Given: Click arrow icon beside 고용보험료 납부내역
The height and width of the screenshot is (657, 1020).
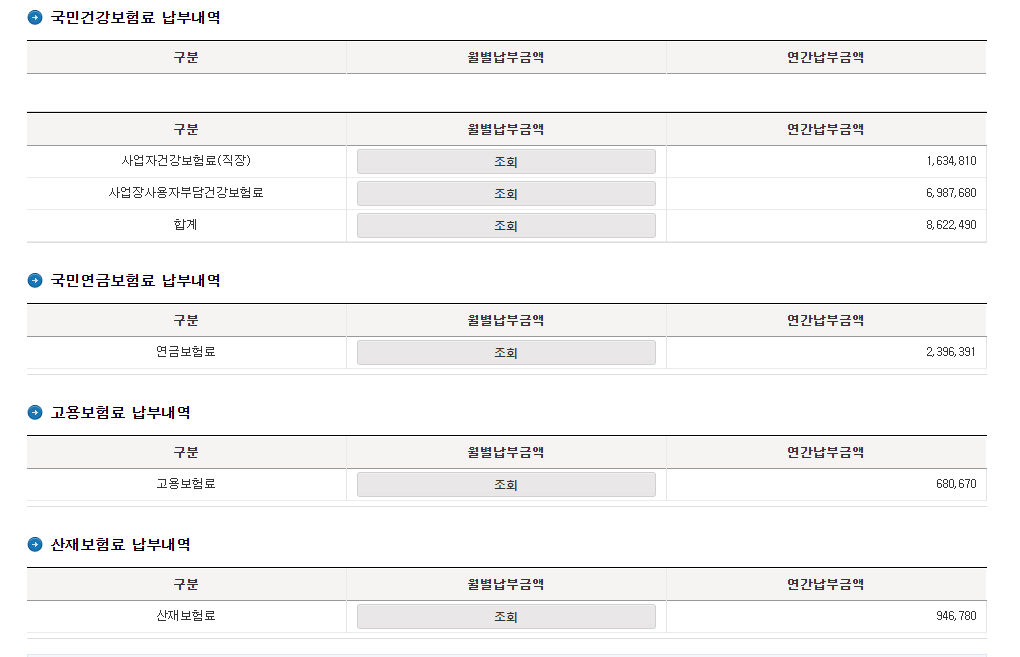Looking at the screenshot, I should [x=35, y=413].
